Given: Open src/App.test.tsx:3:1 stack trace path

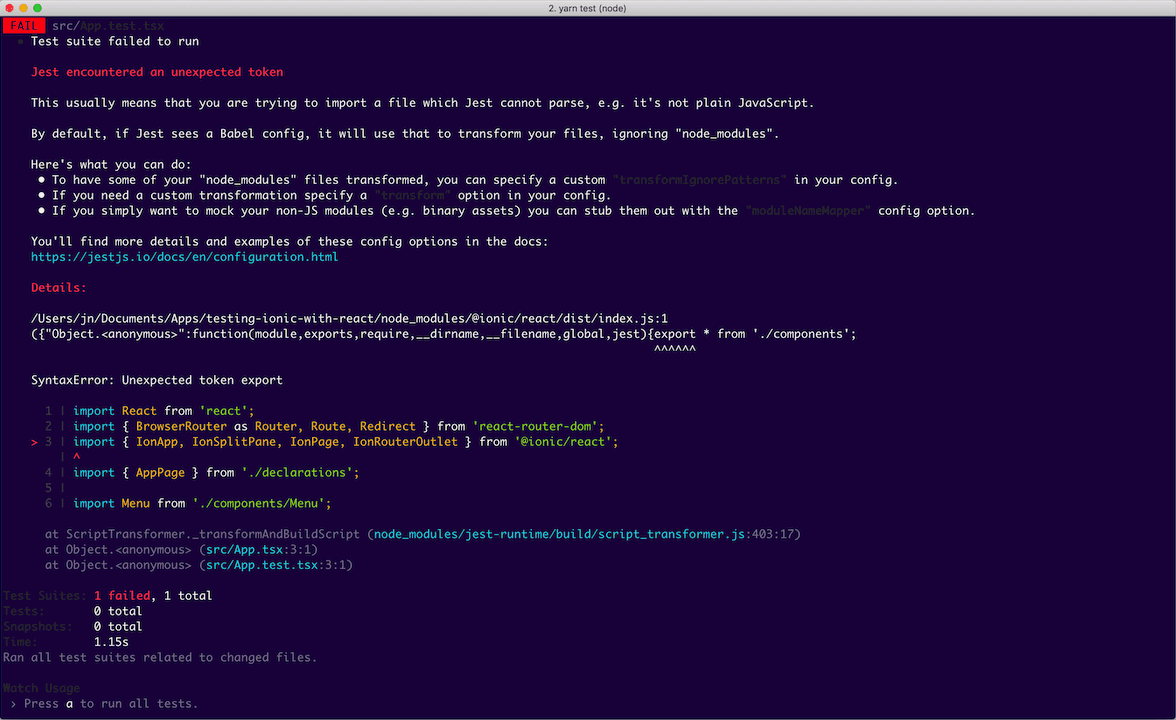Looking at the screenshot, I should coord(275,565).
